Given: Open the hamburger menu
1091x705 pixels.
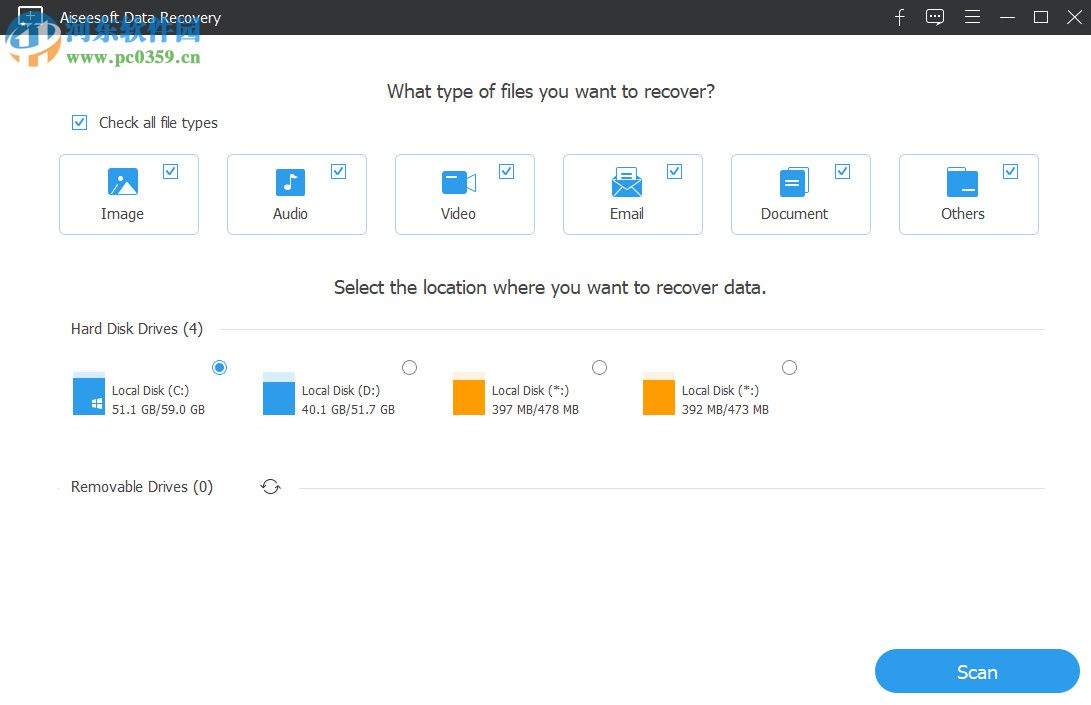Looking at the screenshot, I should coord(972,17).
